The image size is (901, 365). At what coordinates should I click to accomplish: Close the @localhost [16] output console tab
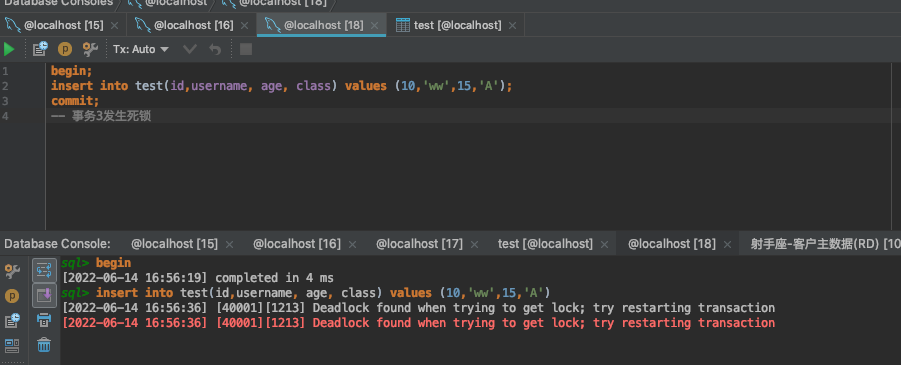click(352, 244)
